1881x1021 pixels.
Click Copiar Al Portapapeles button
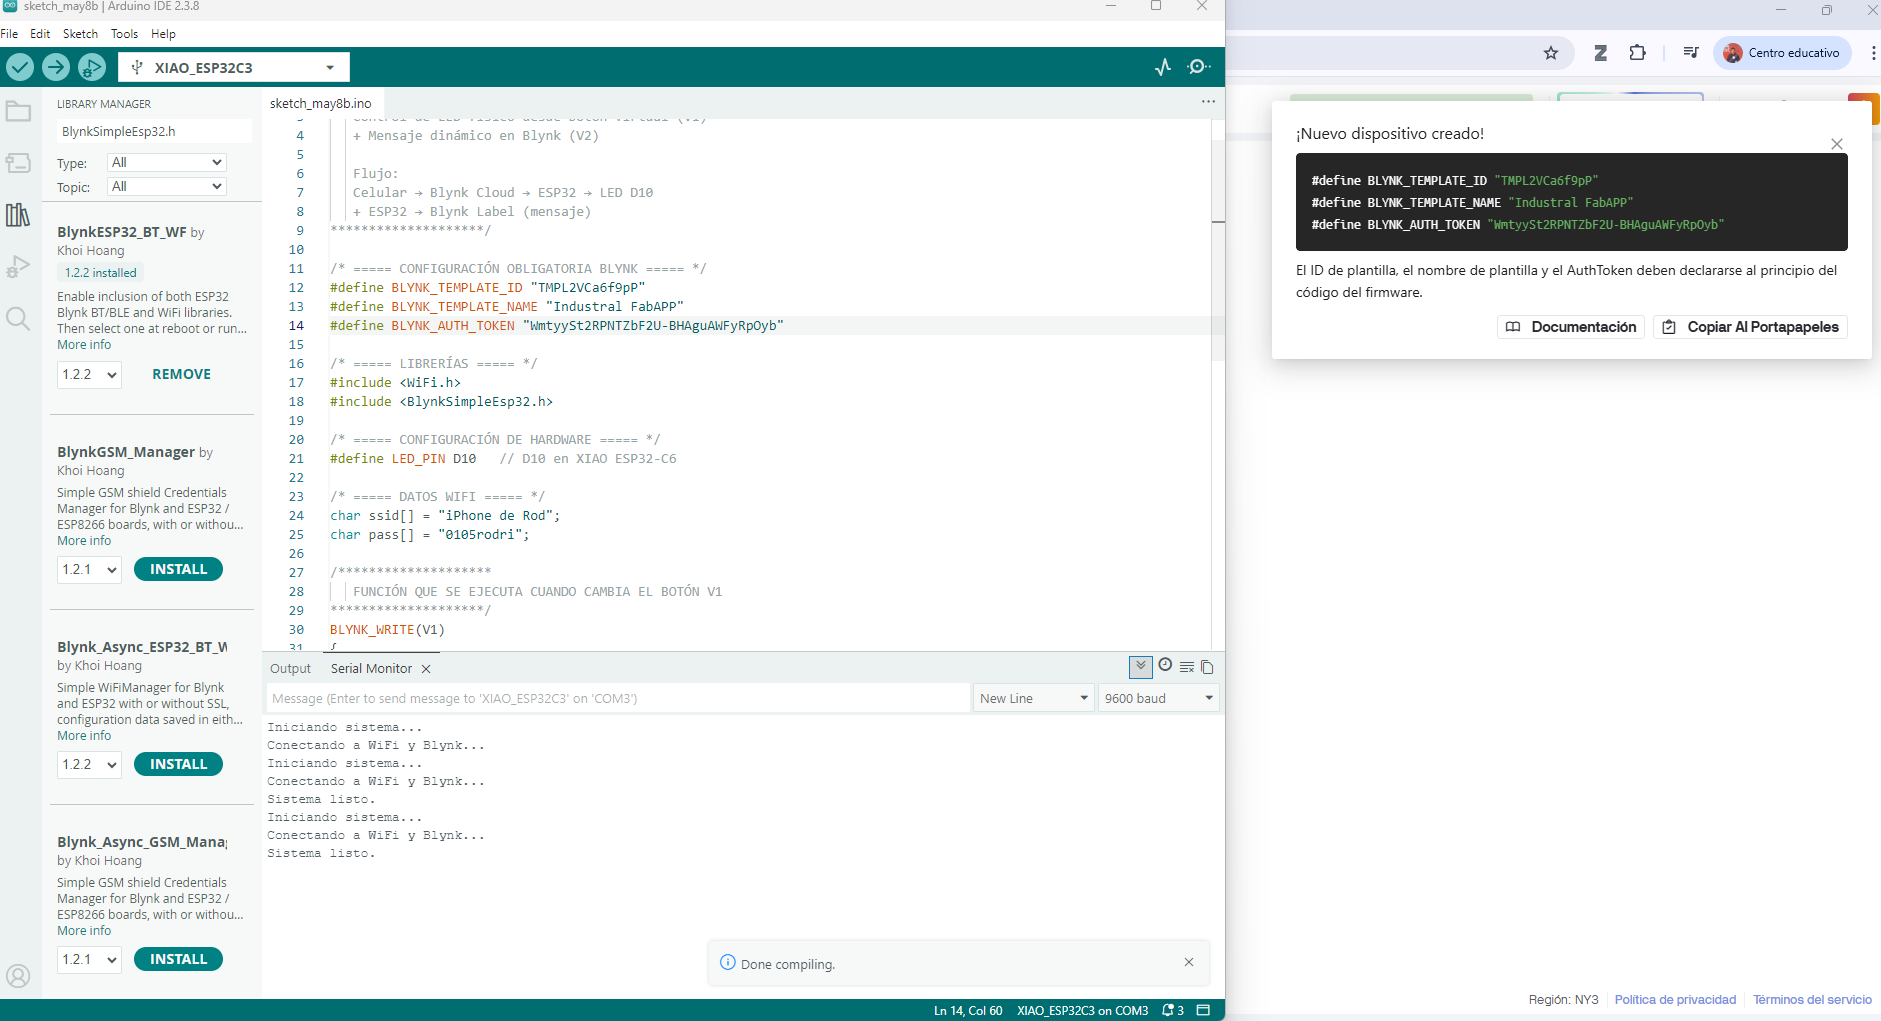[1750, 327]
